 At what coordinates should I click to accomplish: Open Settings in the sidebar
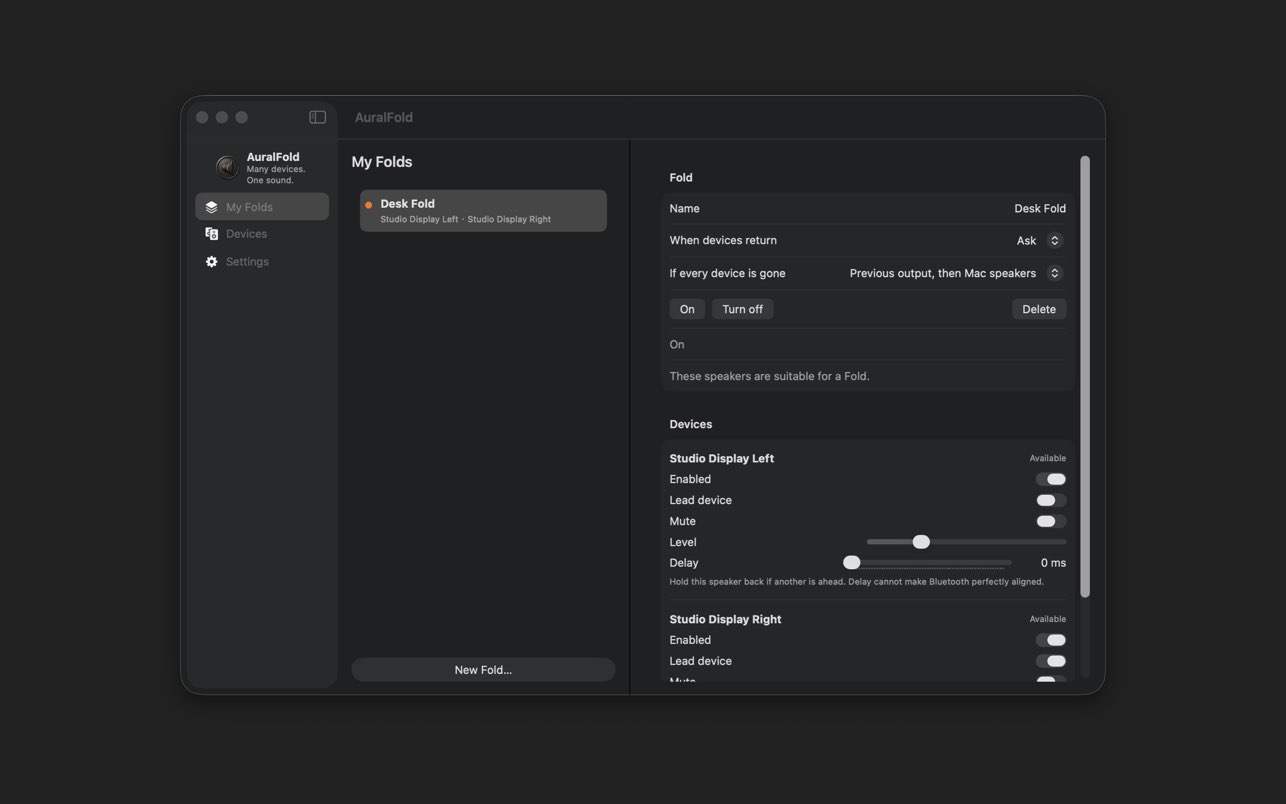[262, 262]
